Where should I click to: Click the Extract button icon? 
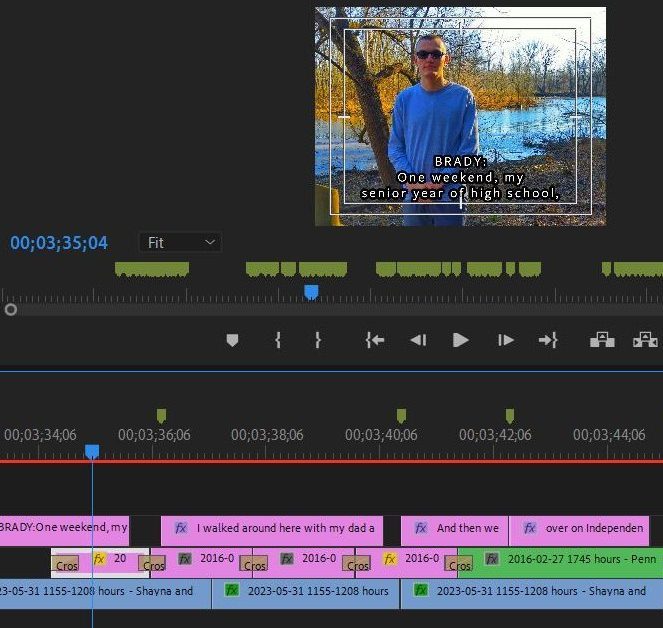pos(645,340)
